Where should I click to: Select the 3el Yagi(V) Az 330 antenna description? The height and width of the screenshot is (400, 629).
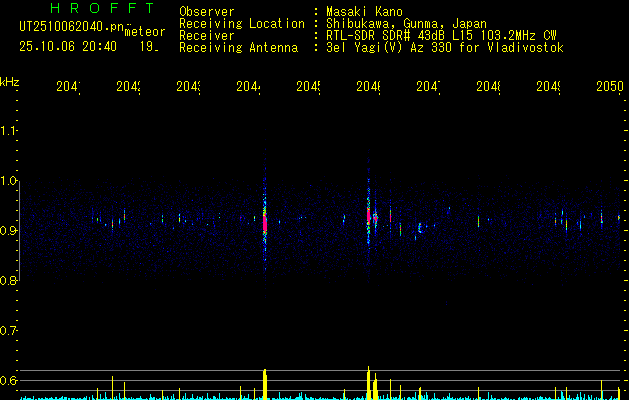click(x=445, y=48)
